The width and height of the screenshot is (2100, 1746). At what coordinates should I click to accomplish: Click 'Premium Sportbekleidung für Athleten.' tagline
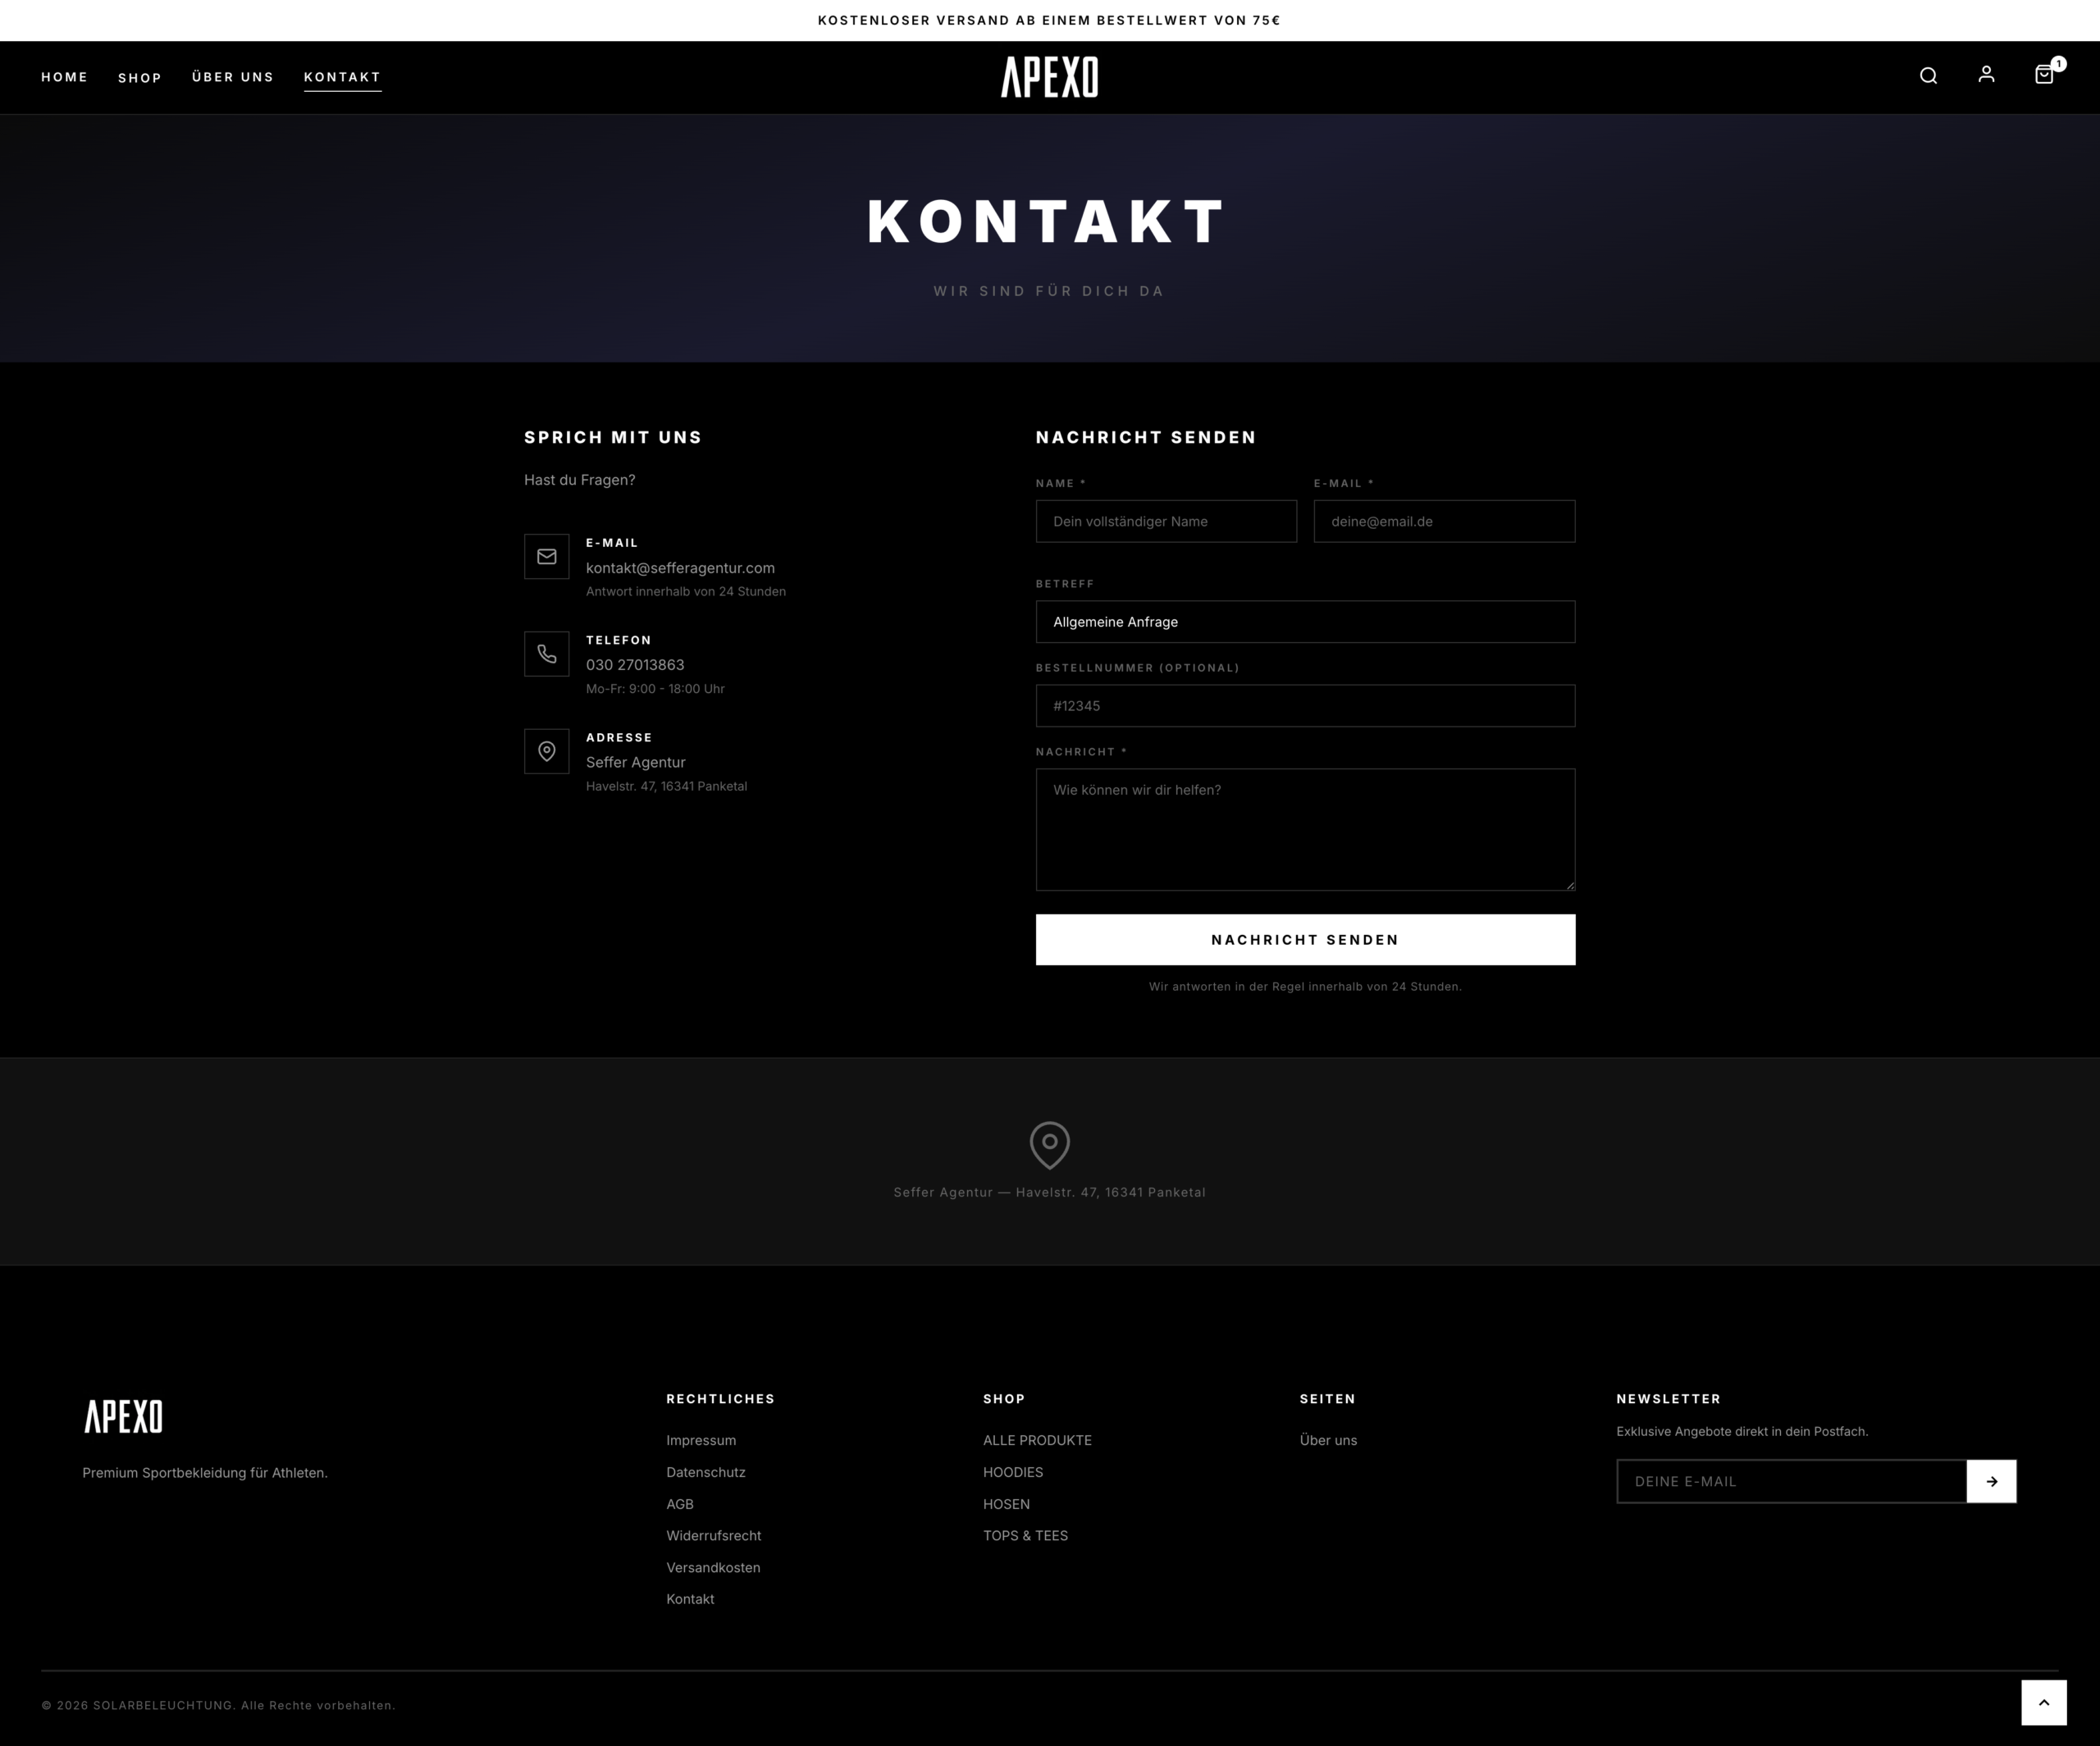click(x=205, y=1472)
